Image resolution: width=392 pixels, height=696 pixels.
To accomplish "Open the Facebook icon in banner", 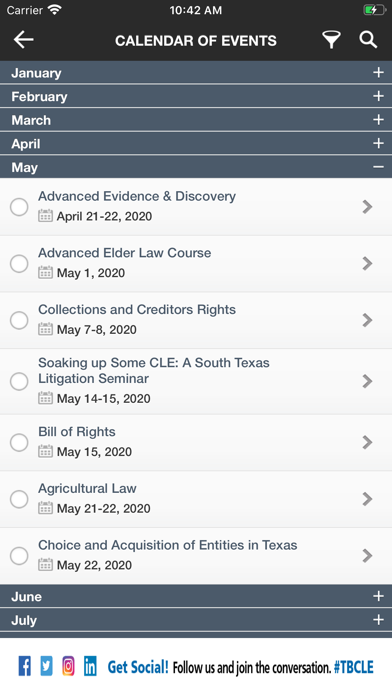I will pos(25,666).
